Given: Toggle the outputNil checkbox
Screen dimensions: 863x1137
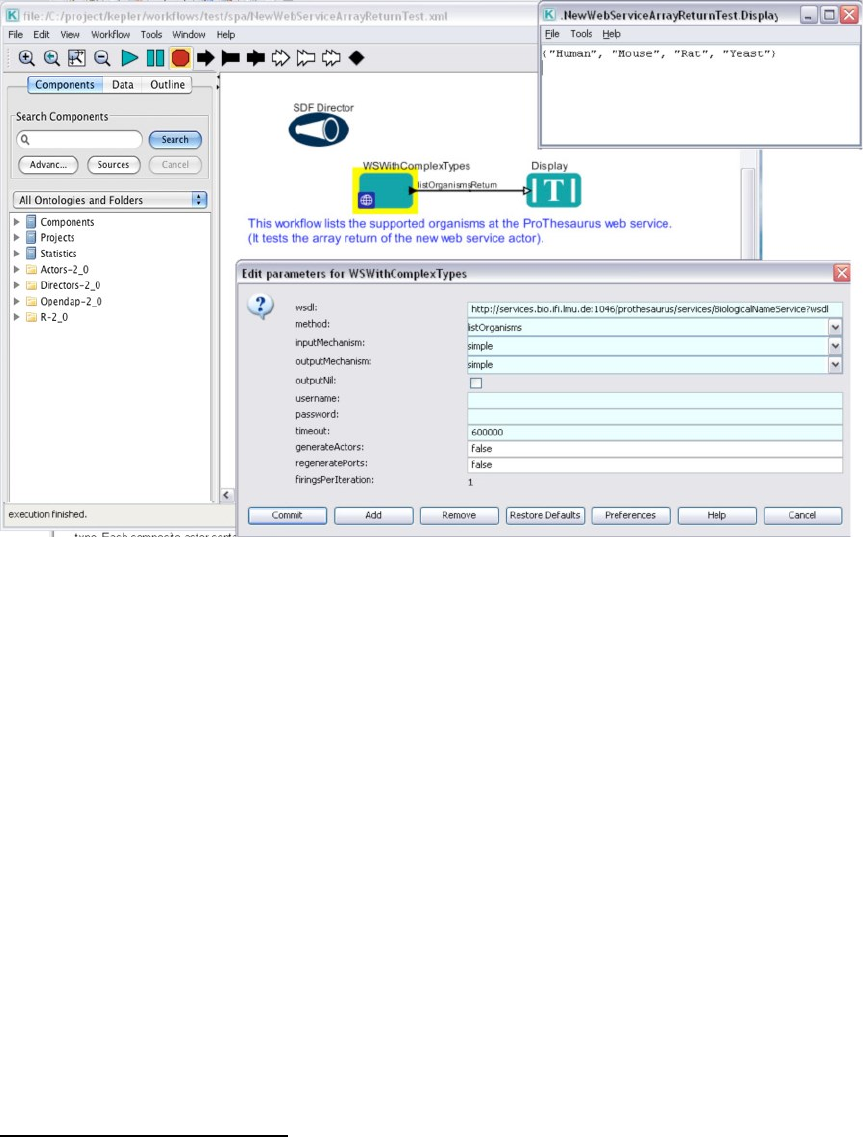Looking at the screenshot, I should (476, 382).
